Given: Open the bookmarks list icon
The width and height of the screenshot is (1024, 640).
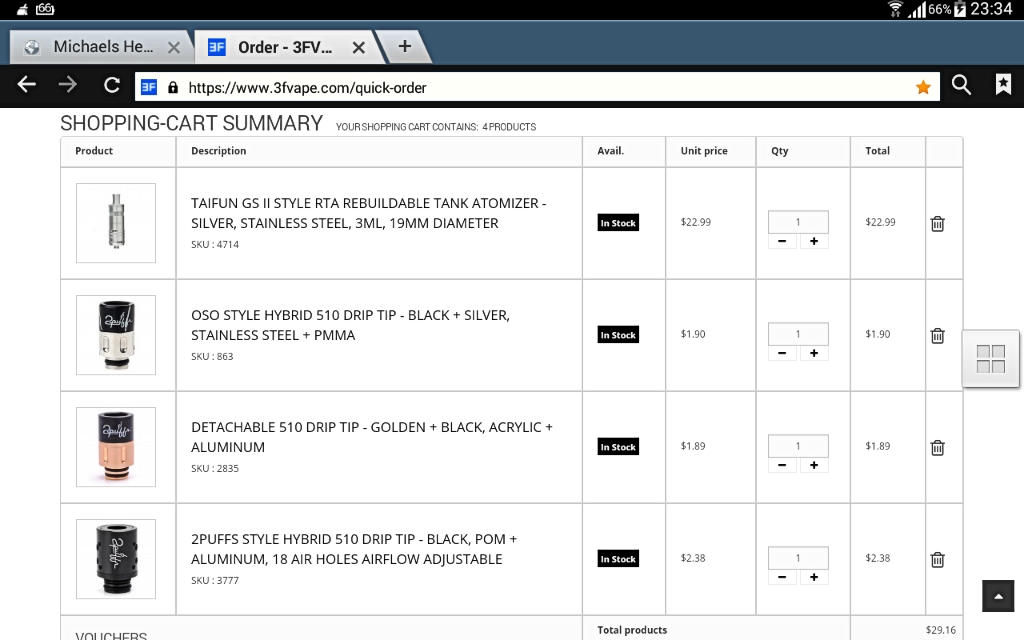Looking at the screenshot, I should click(1003, 86).
